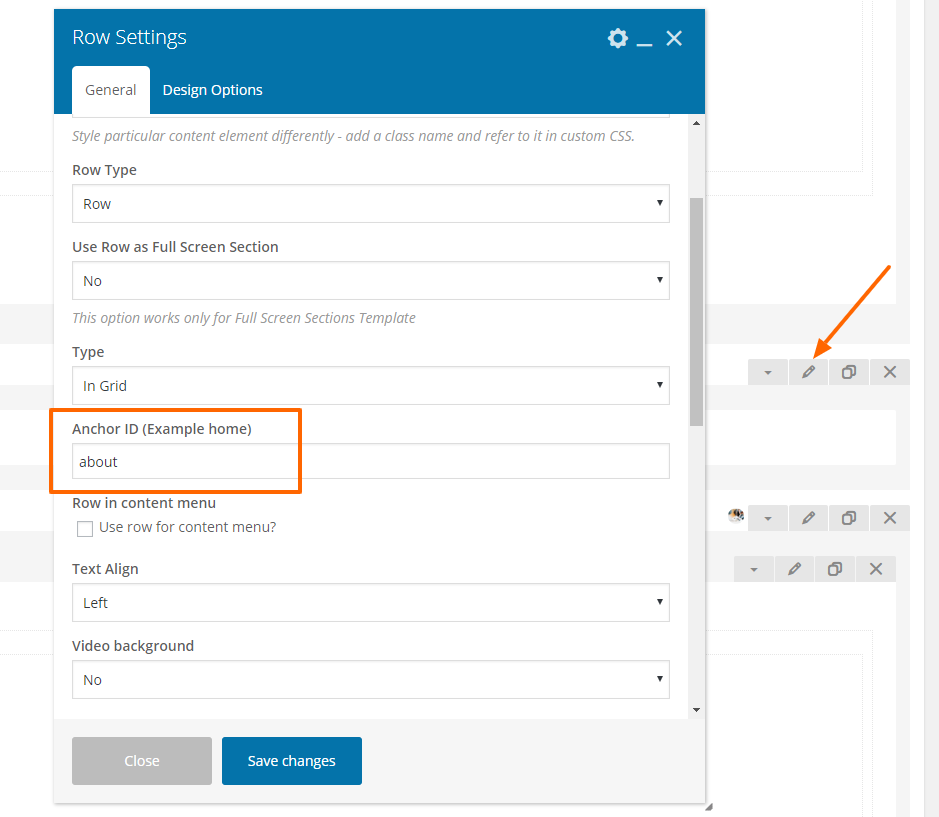This screenshot has height=817, width=939.
Task: Delete the row in the toolbar with the orange arrow
Action: (x=890, y=372)
